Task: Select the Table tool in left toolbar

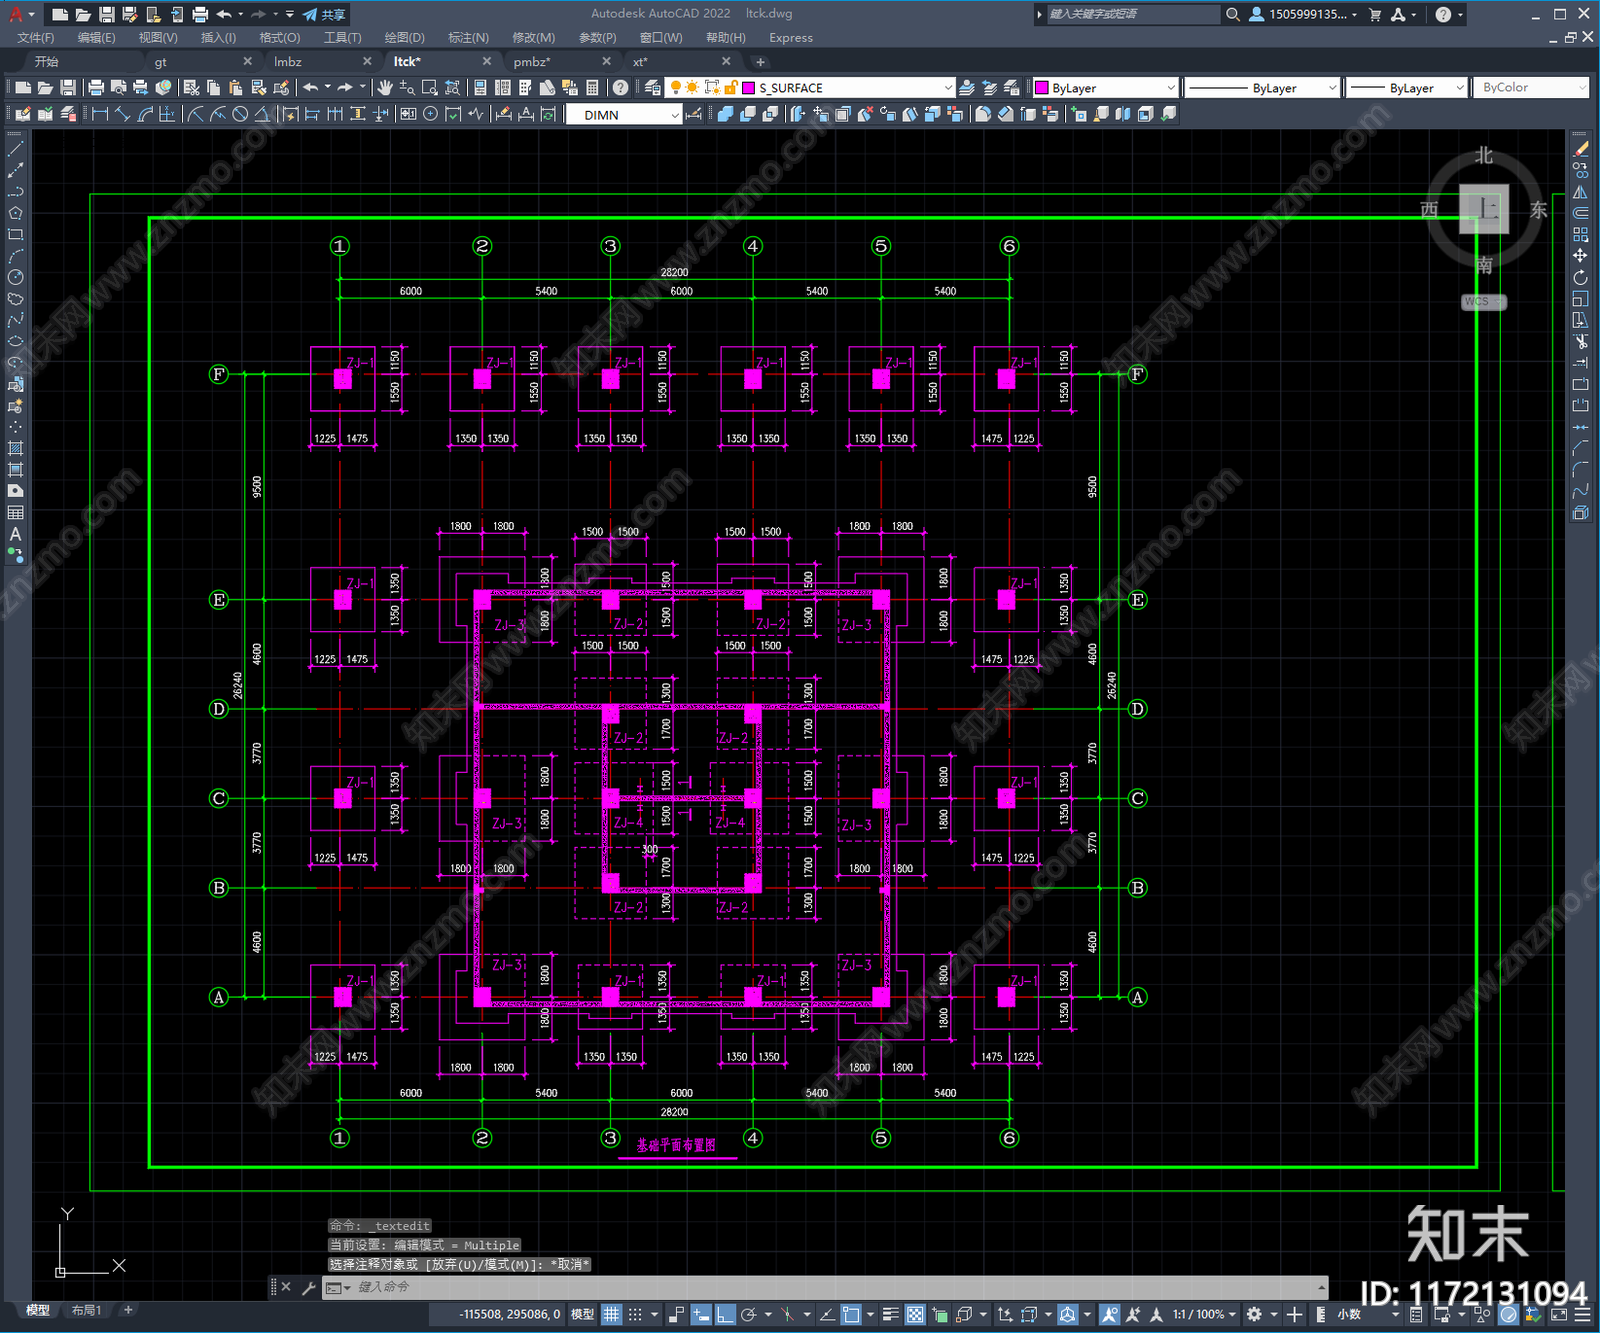Action: [15, 512]
